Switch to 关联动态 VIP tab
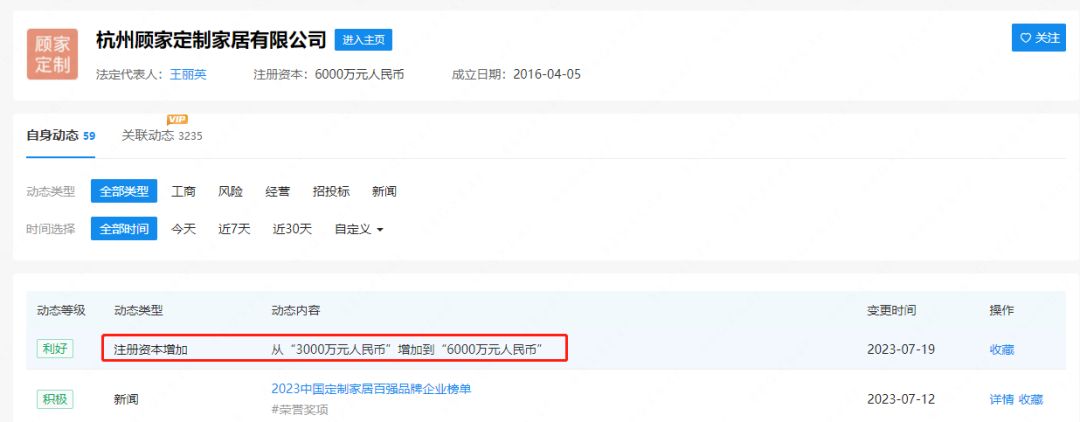Viewport: 1080px width, 422px height. click(162, 136)
